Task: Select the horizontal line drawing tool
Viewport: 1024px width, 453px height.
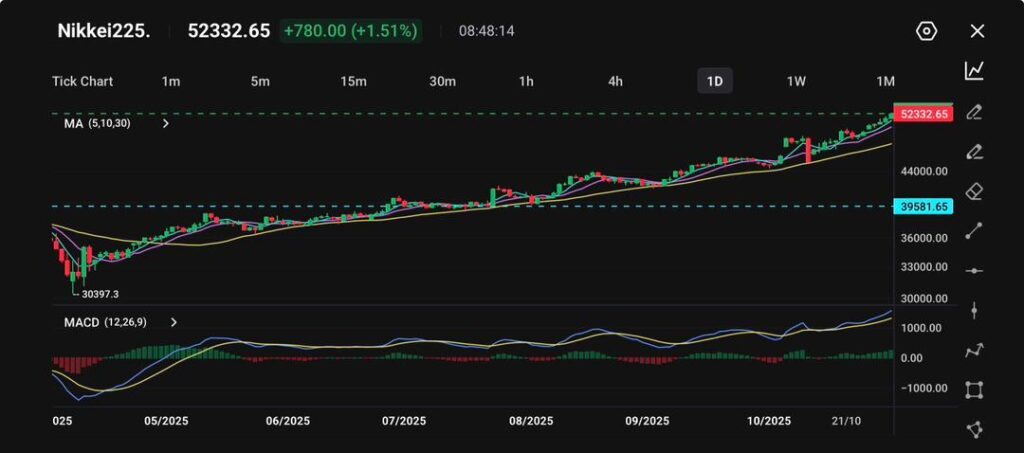Action: tap(974, 271)
